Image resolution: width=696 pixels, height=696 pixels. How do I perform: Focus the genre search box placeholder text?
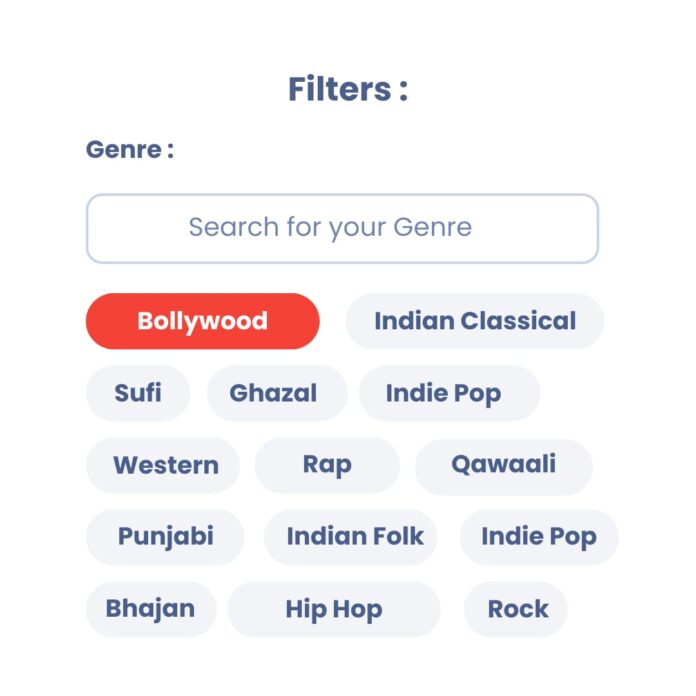tap(330, 227)
